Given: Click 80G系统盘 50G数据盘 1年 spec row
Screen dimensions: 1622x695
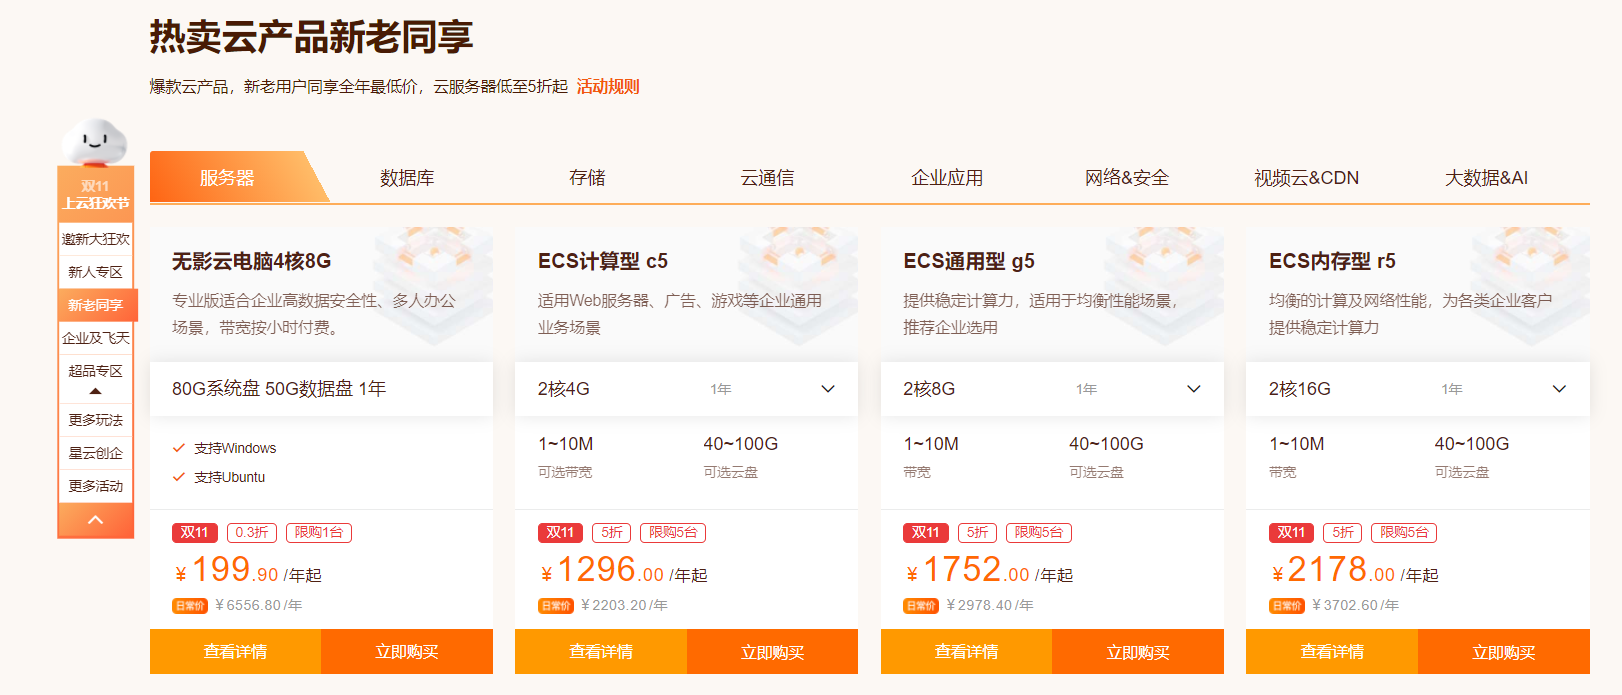Looking at the screenshot, I should click(x=321, y=389).
